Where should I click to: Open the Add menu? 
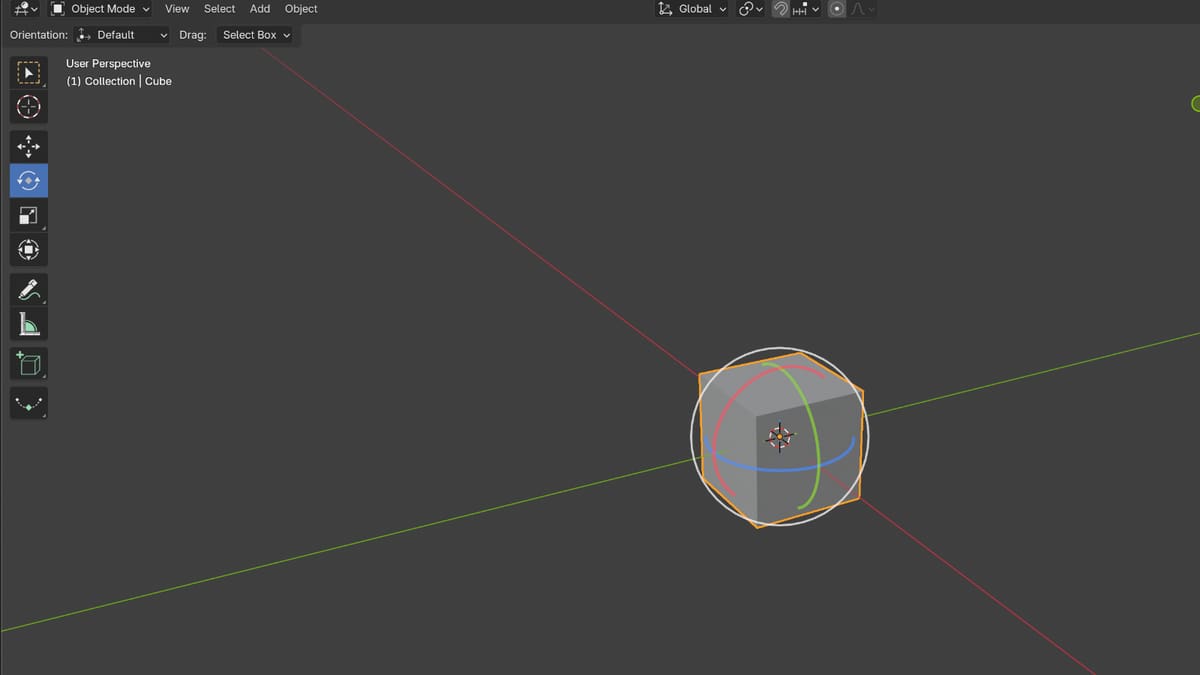click(x=260, y=9)
